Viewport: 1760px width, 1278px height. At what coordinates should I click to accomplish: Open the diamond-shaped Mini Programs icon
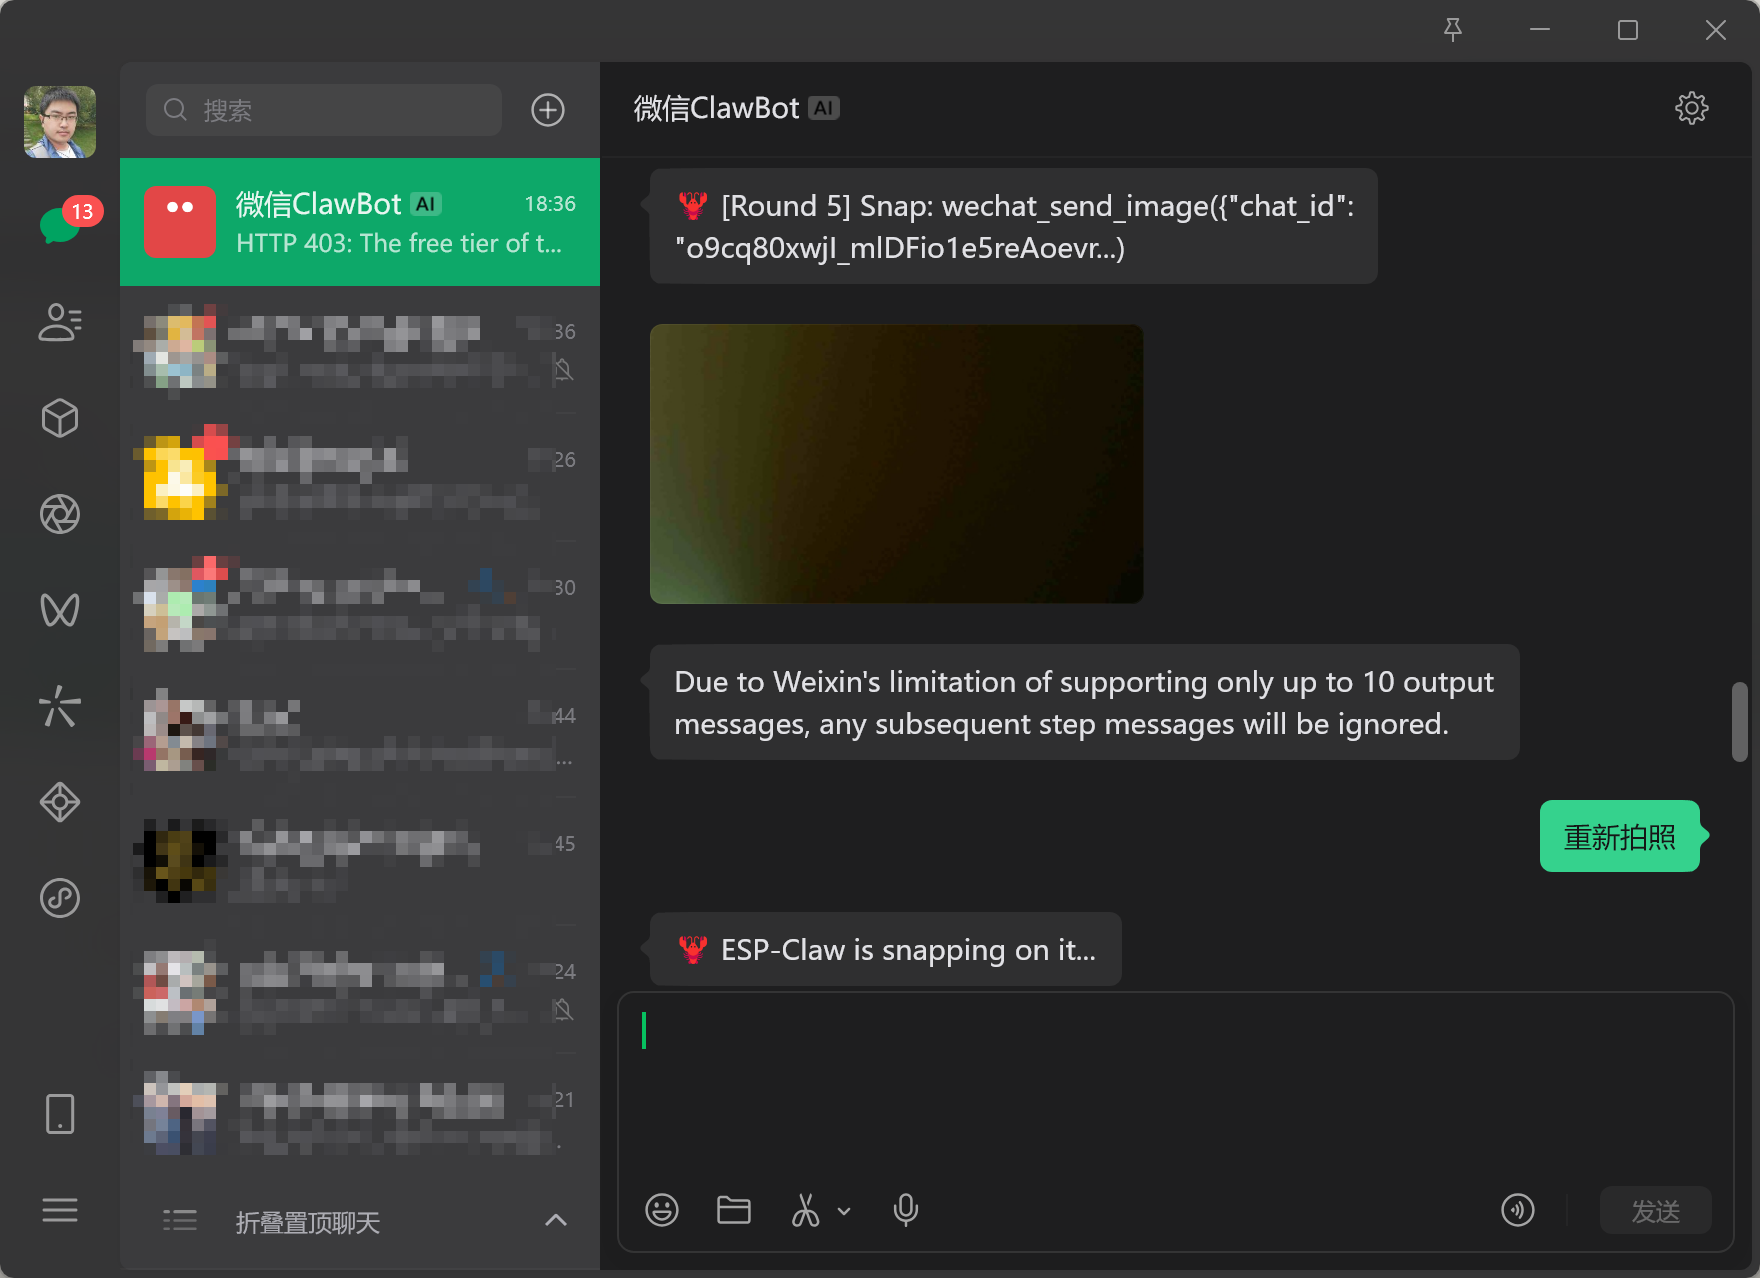(60, 802)
